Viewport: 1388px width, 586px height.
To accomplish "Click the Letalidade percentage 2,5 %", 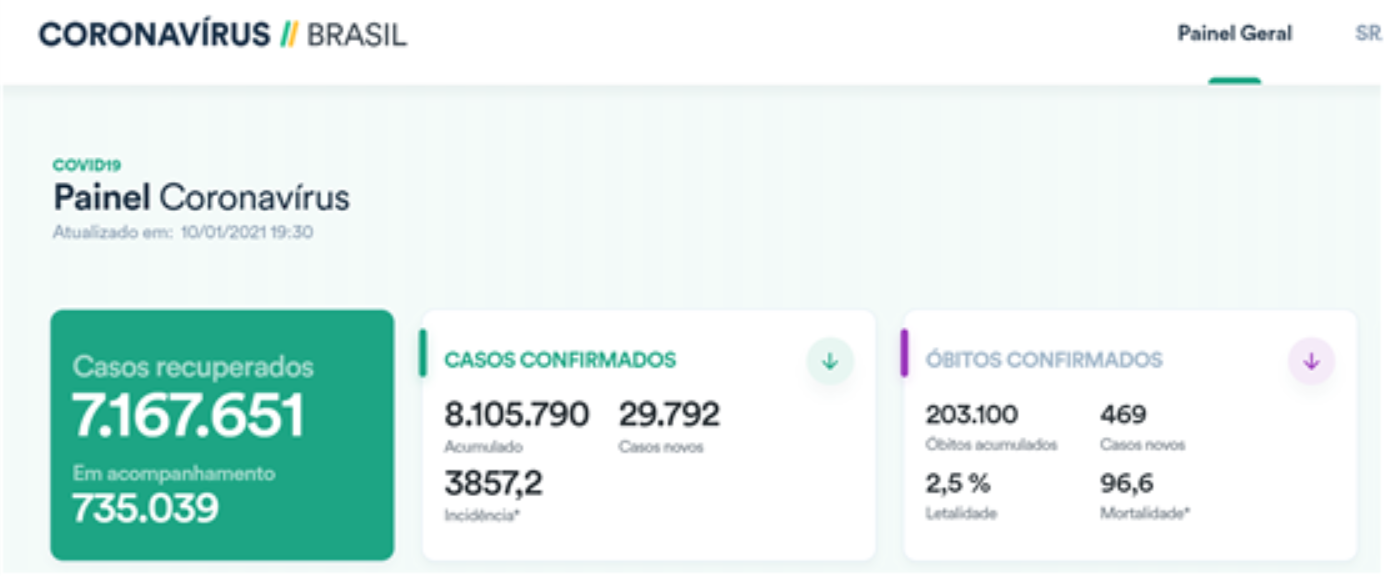I will [x=957, y=484].
